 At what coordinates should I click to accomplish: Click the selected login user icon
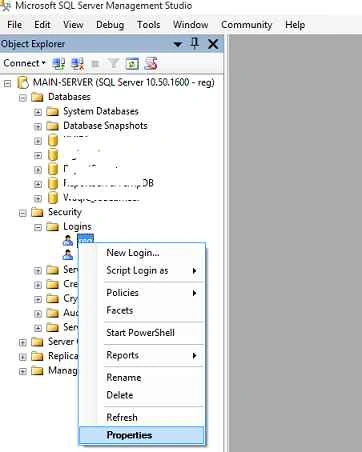(x=68, y=241)
